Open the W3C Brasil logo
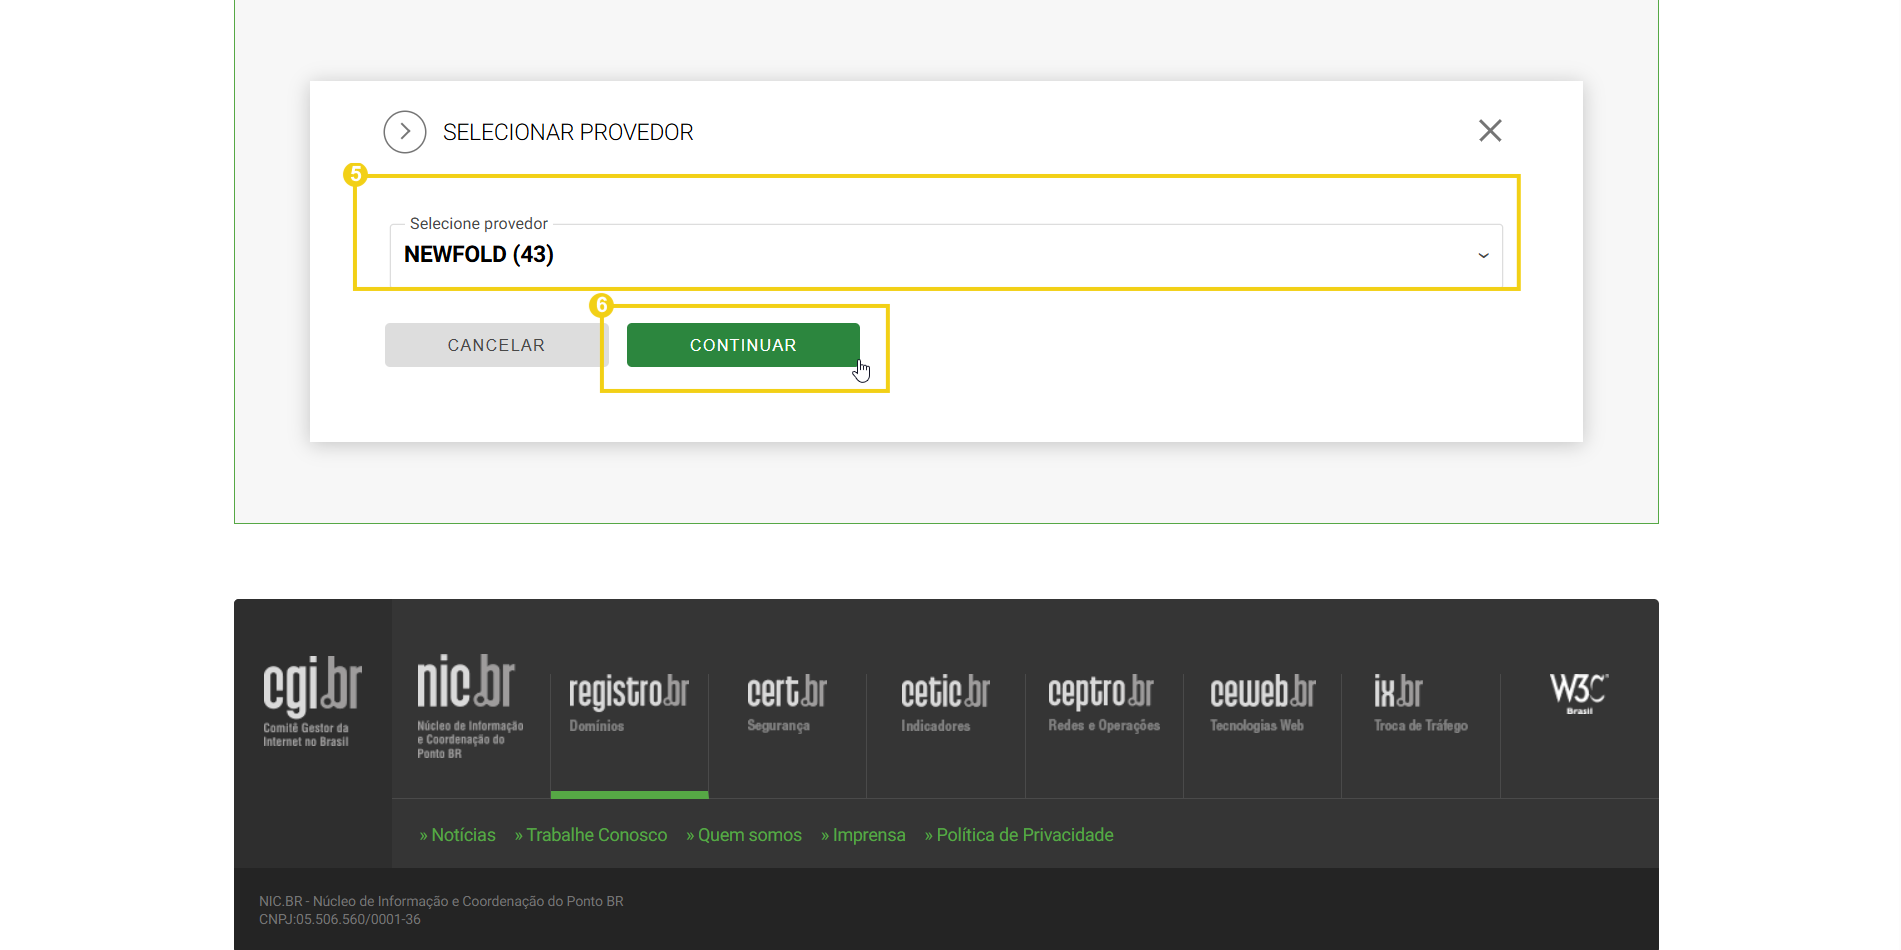The height and width of the screenshot is (950, 1901). (x=1579, y=693)
